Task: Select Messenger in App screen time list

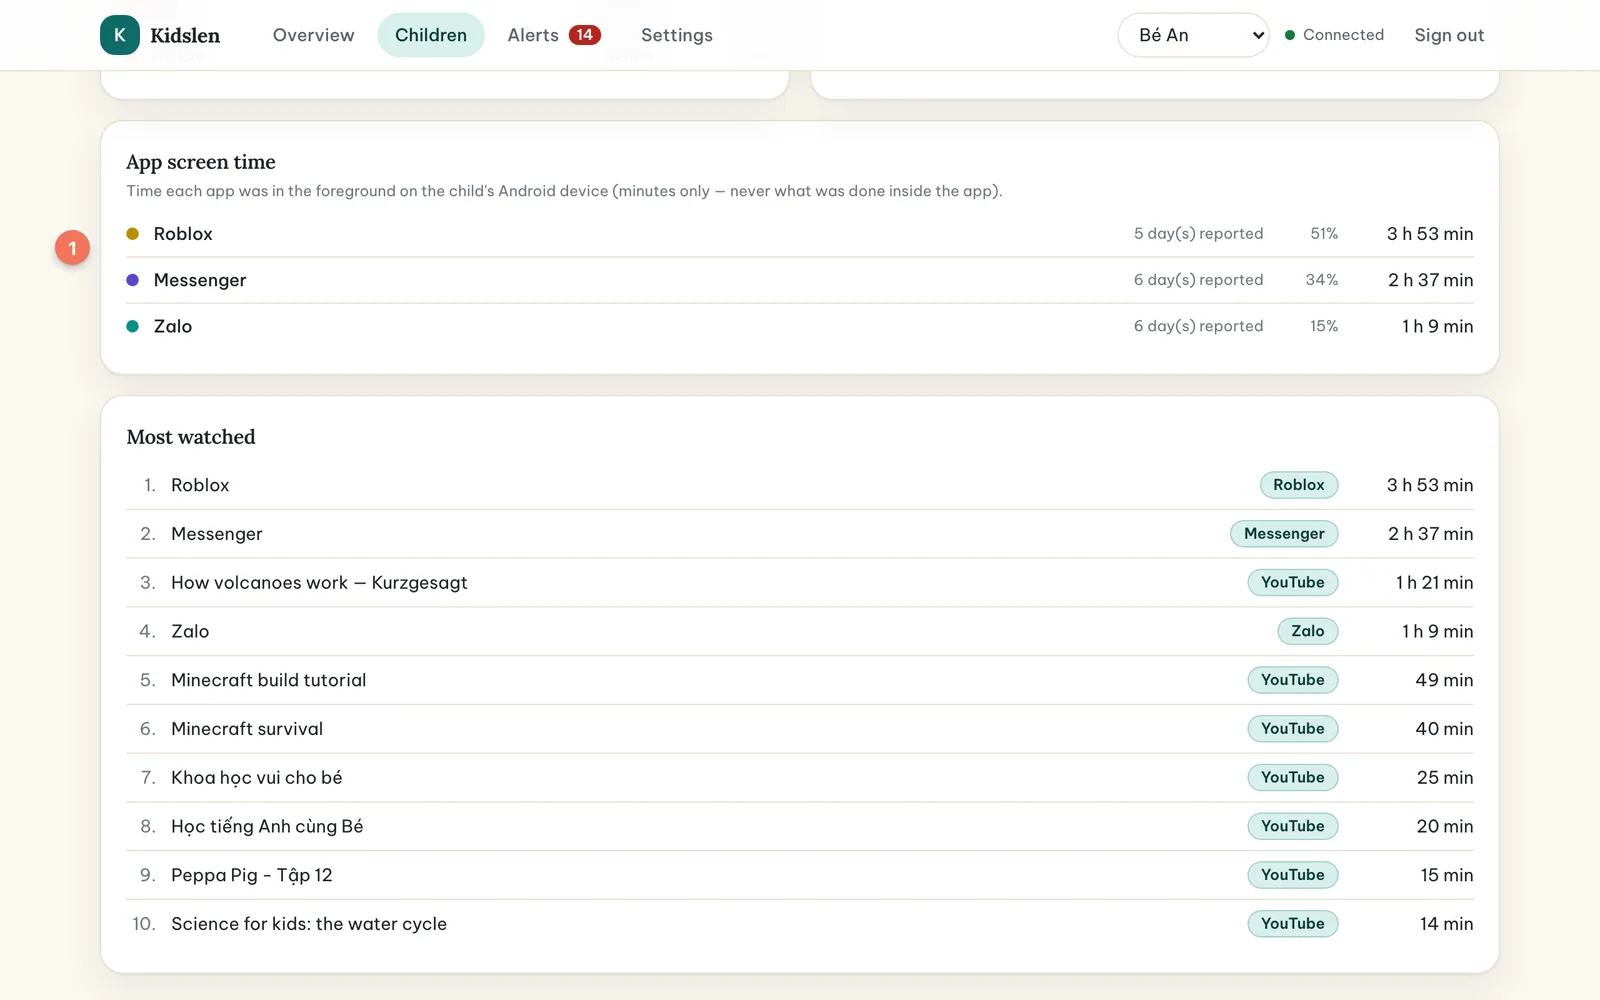Action: [200, 280]
